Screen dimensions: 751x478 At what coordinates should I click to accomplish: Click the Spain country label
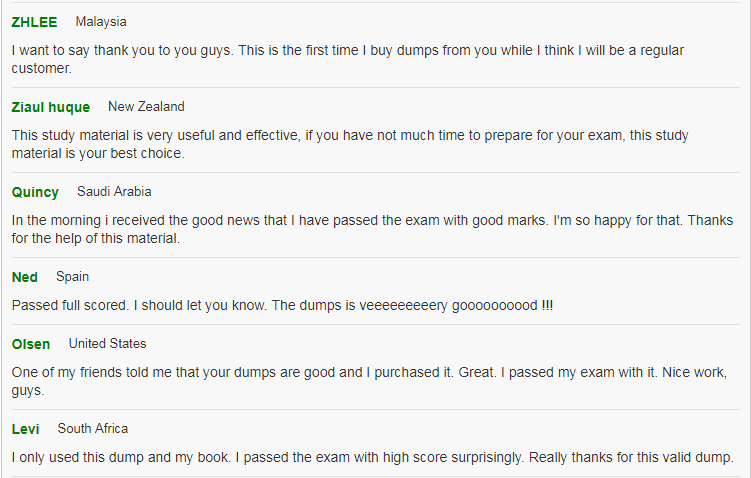click(x=72, y=277)
